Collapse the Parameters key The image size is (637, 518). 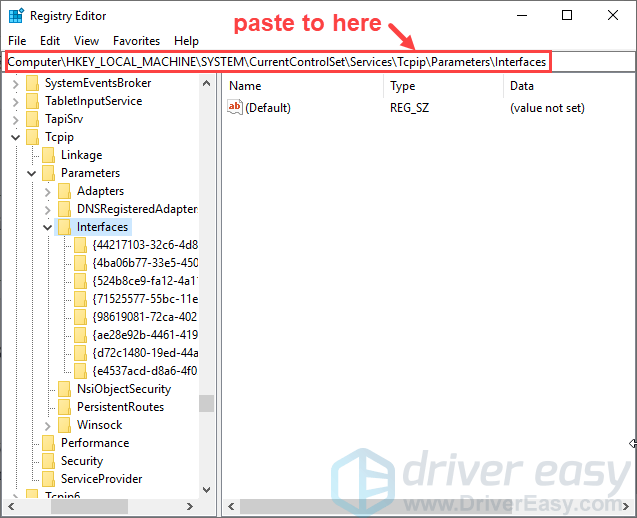coord(32,173)
